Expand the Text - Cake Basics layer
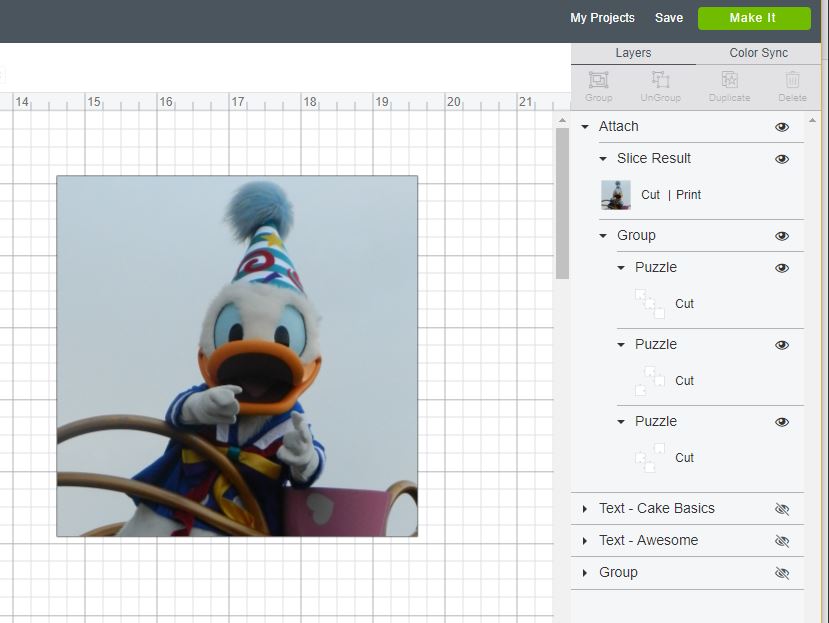 [x=584, y=509]
